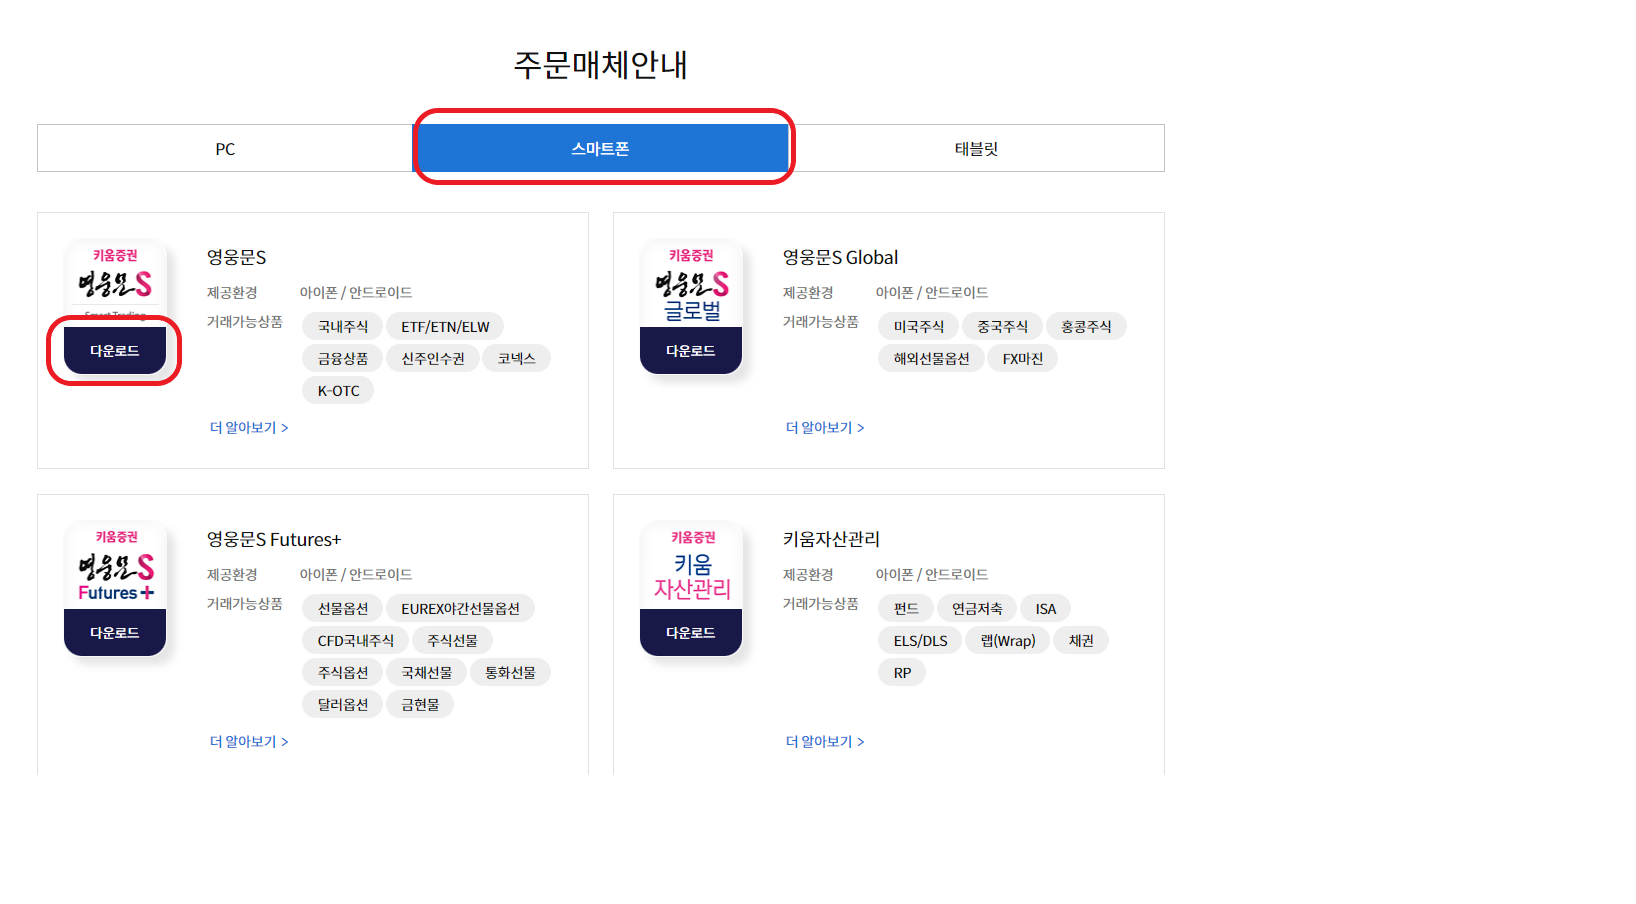
Task: Click the K-OTC tag
Action: click(338, 390)
